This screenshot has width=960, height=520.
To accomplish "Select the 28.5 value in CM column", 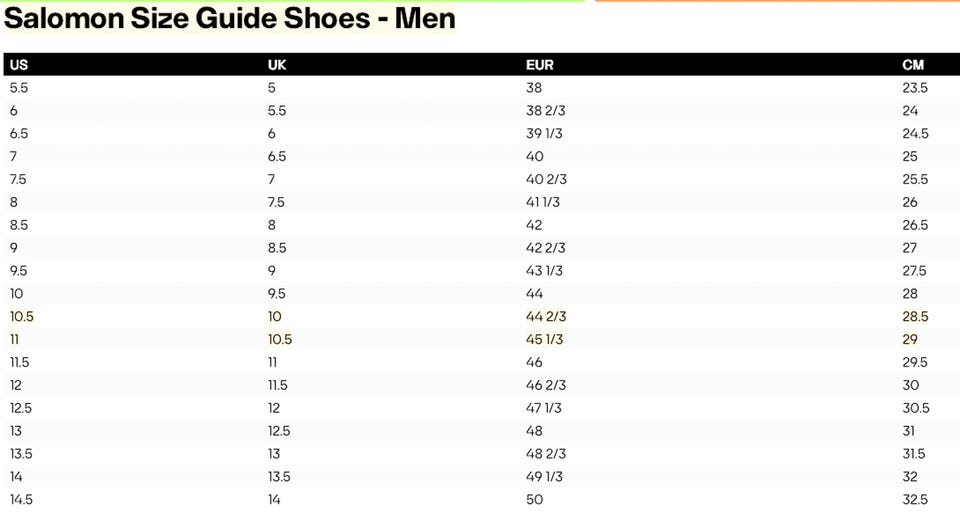I will [x=915, y=316].
